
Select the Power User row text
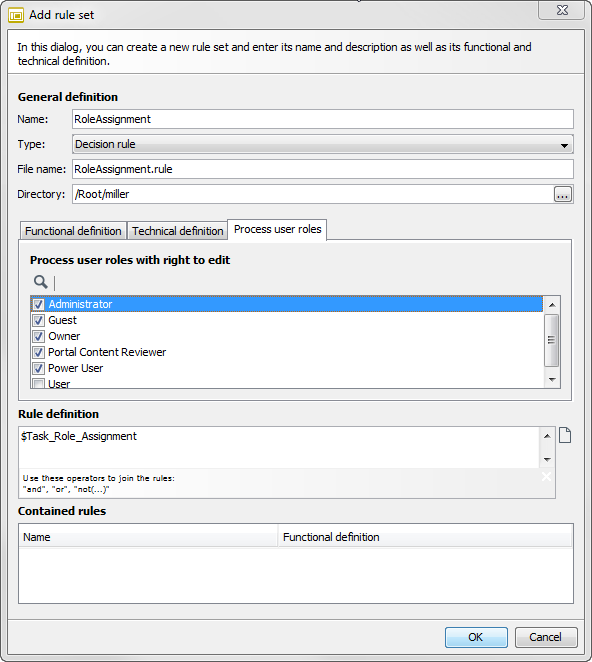tap(76, 368)
